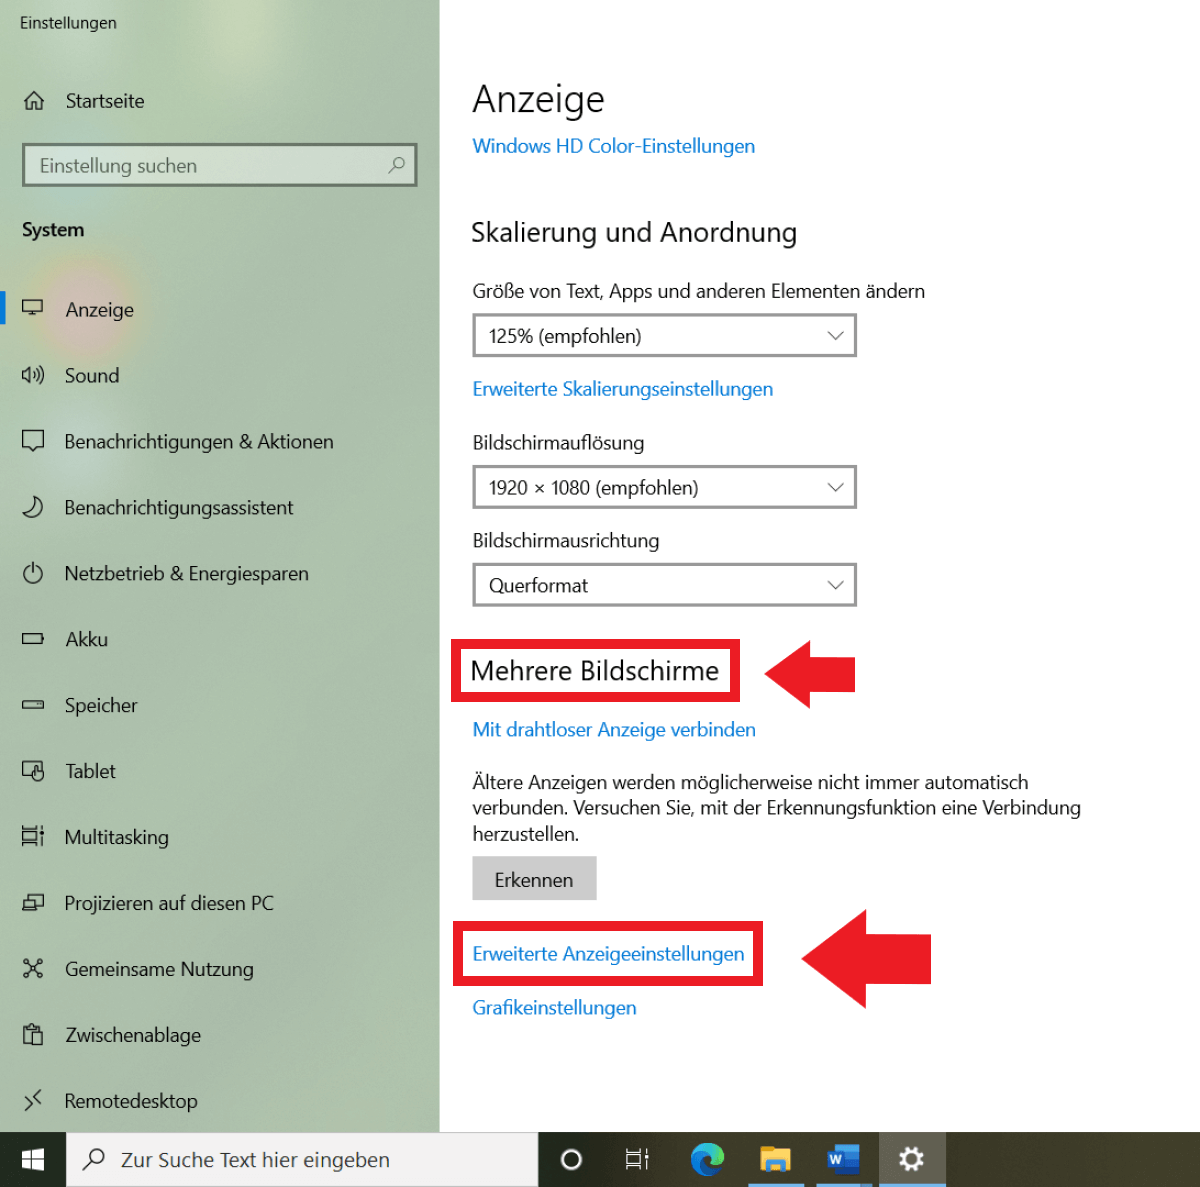
Task: Open the Querformat orientation dropdown
Action: (664, 585)
